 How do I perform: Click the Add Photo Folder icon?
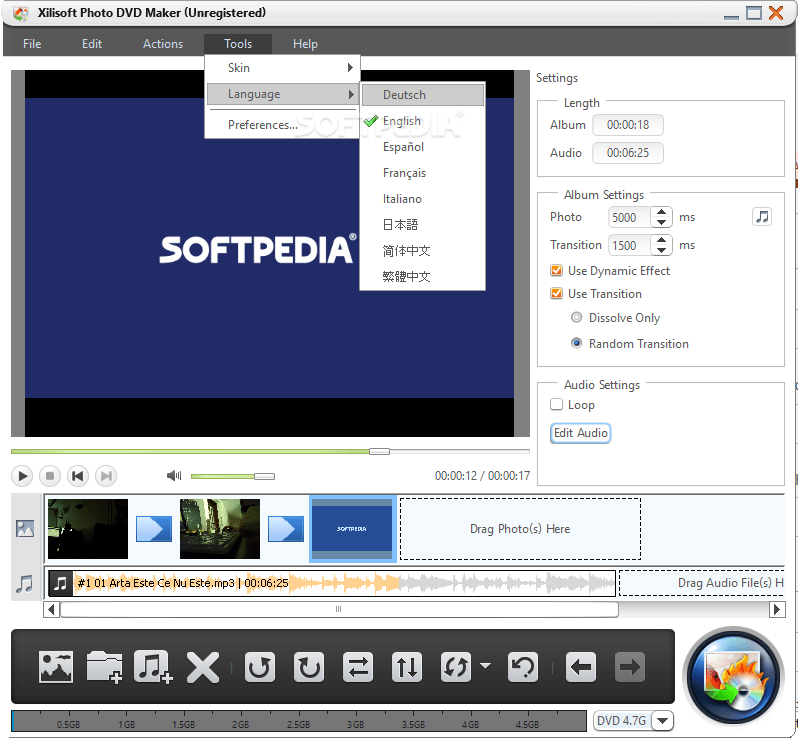pos(104,667)
